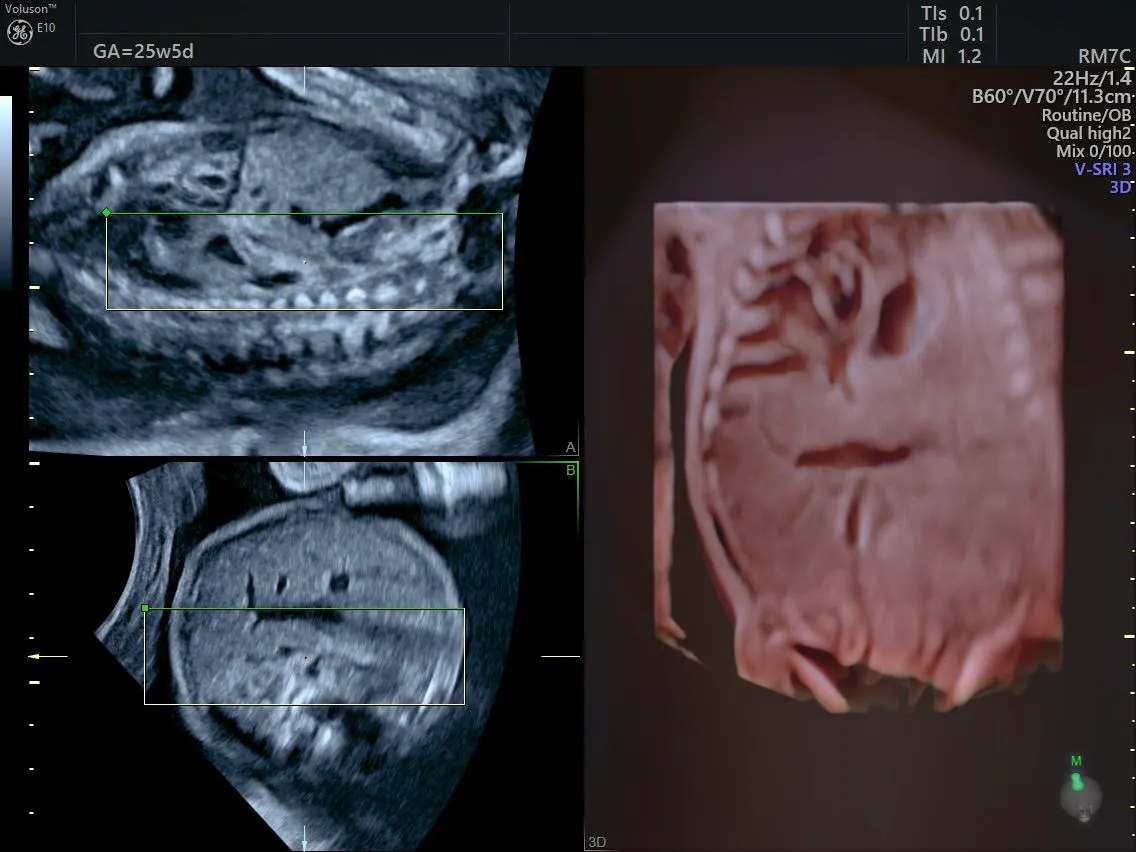Viewport: 1136px width, 852px height.
Task: Click the yellow arrow marker left of plane B
Action: [x=48, y=656]
